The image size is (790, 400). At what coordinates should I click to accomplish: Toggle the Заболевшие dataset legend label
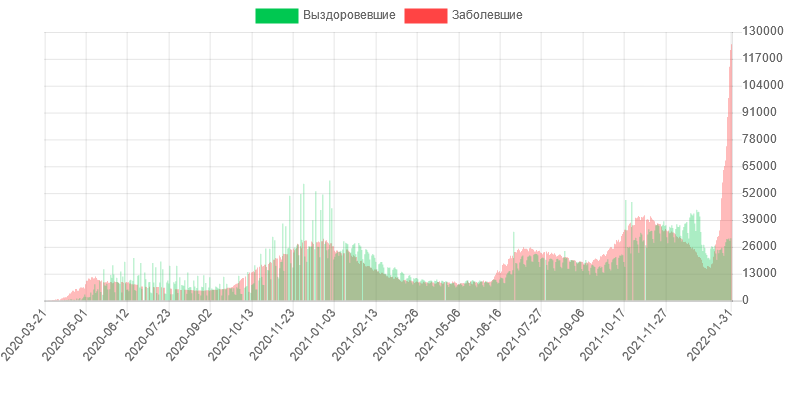[x=487, y=16]
